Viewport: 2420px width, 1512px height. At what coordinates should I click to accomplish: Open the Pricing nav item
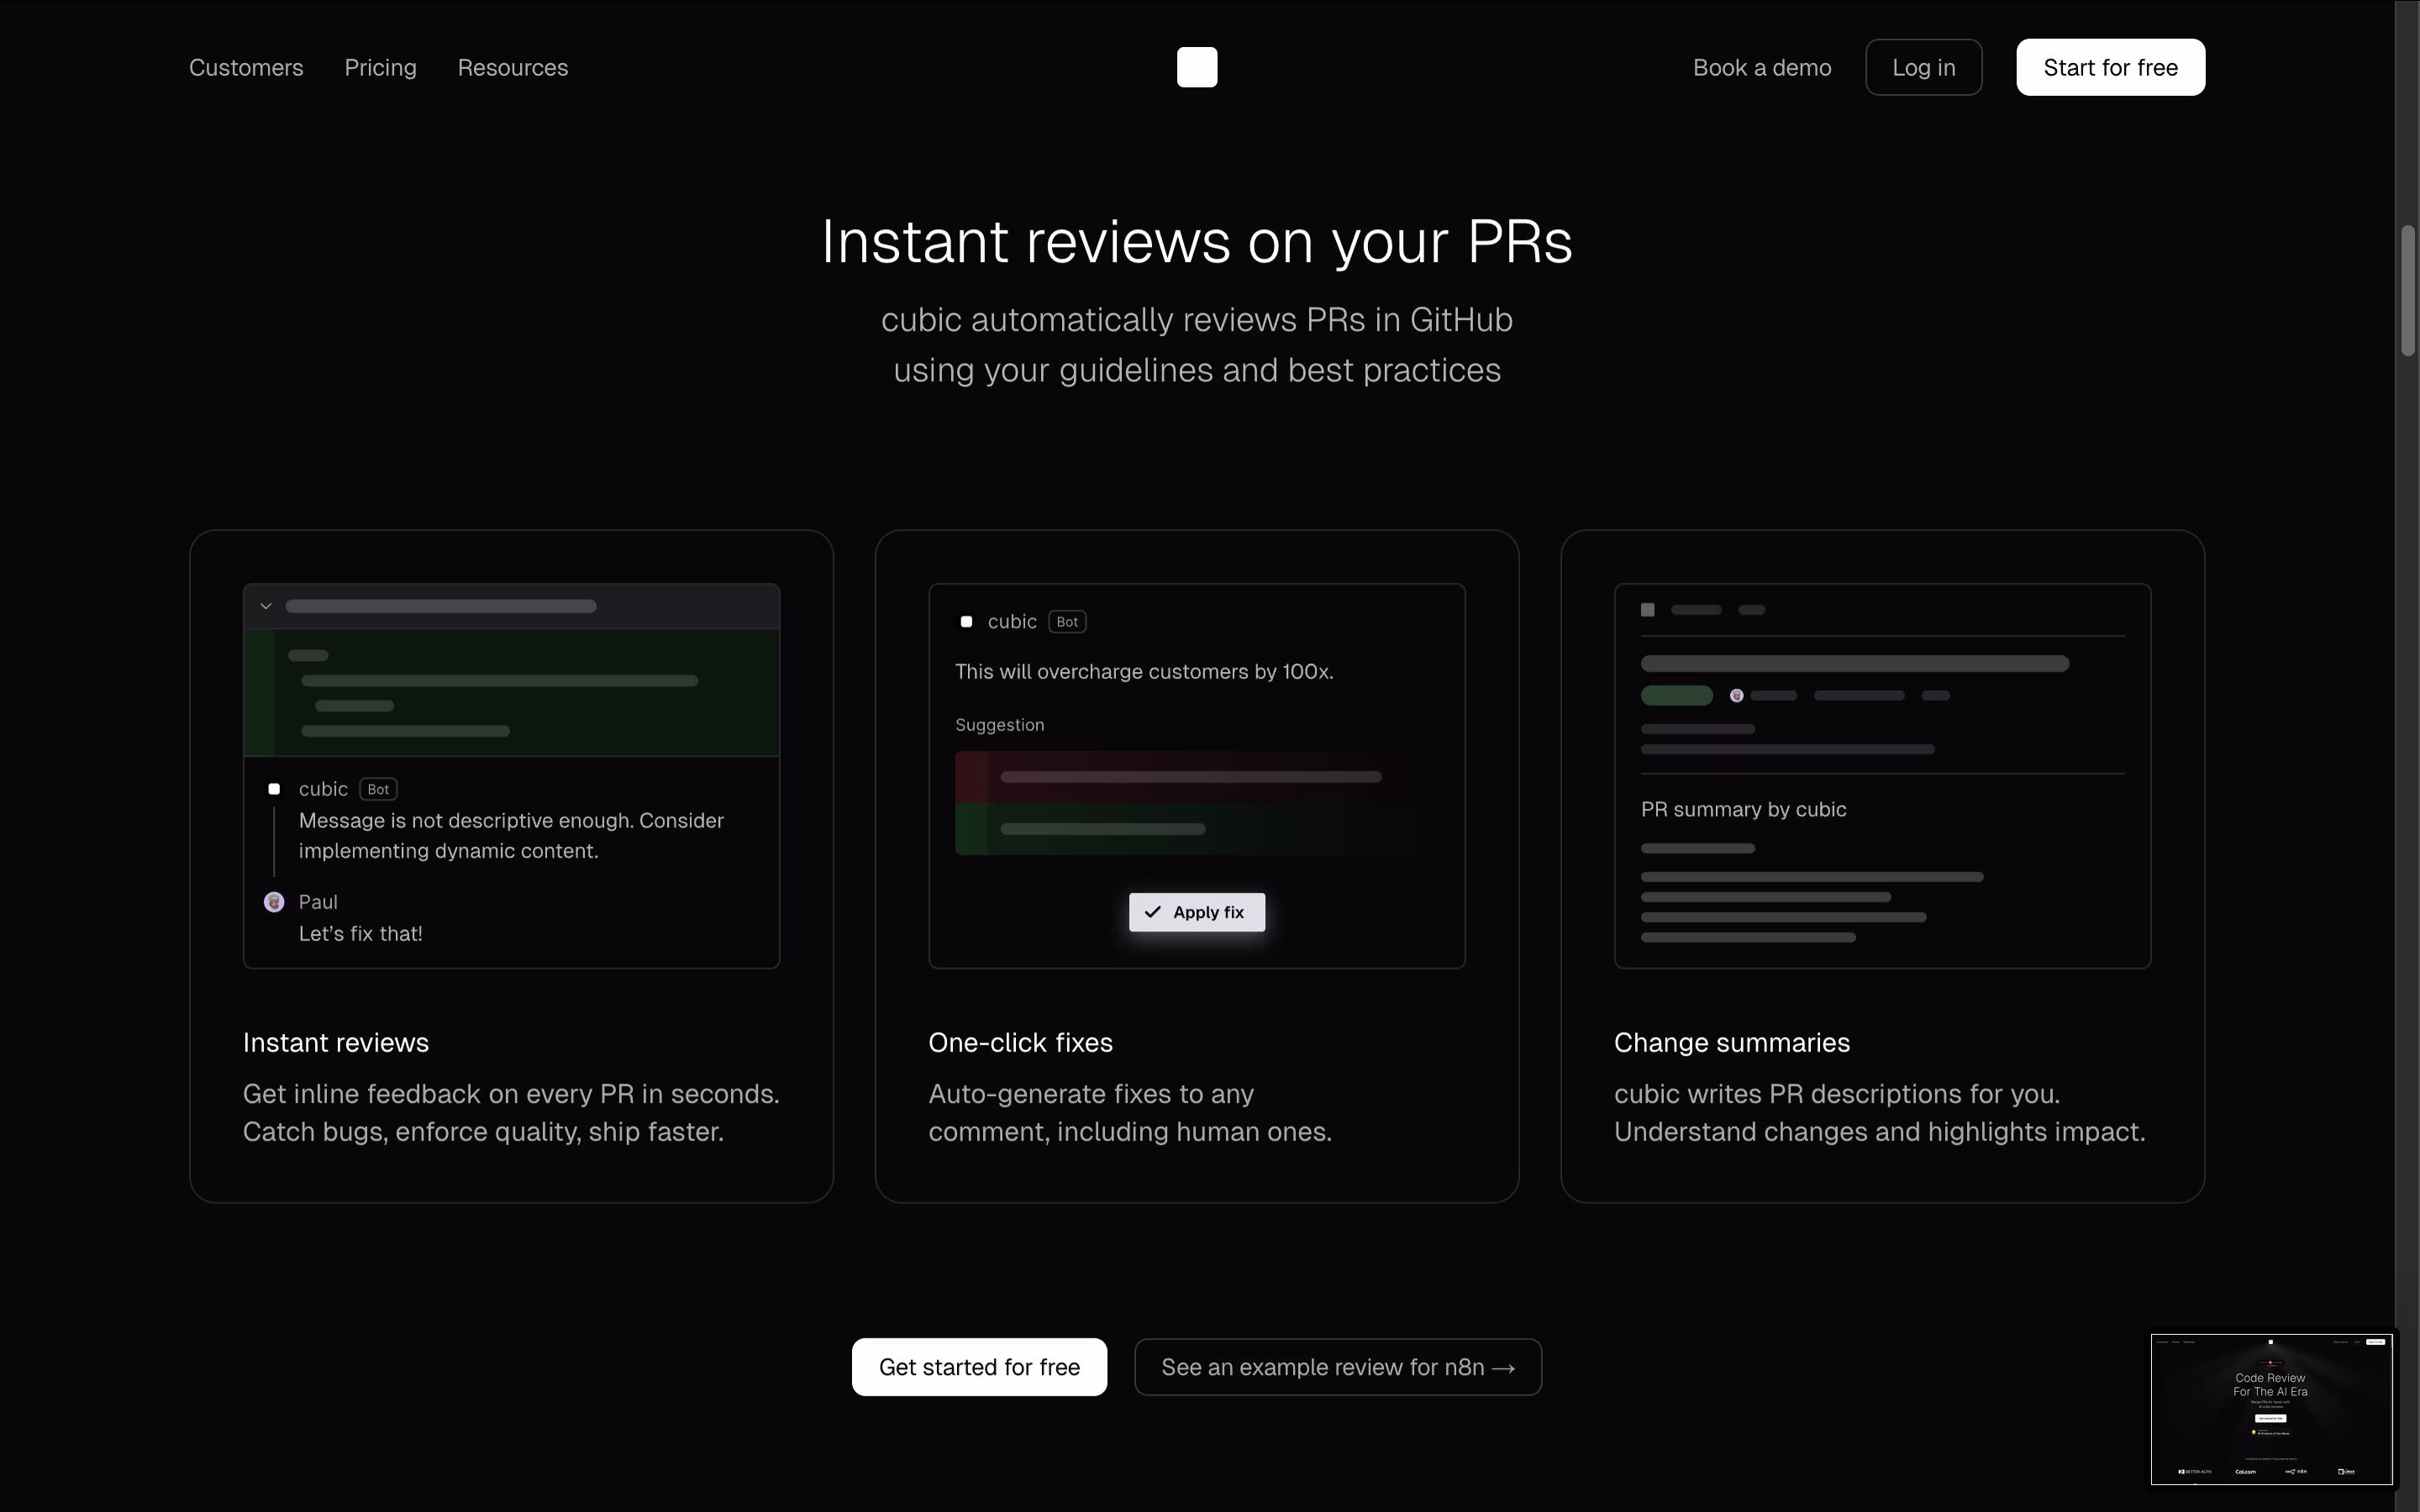[x=380, y=67]
